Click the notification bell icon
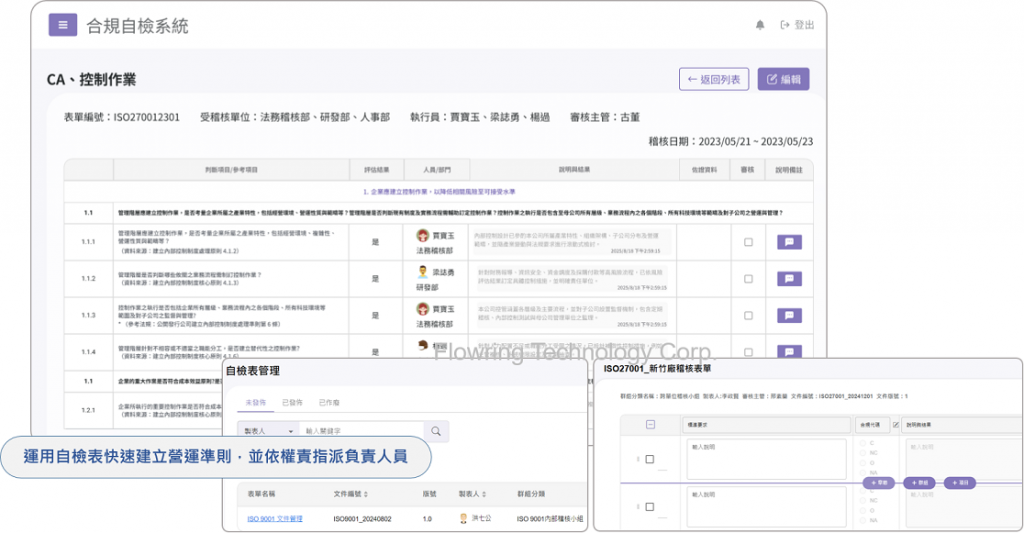 pos(760,26)
